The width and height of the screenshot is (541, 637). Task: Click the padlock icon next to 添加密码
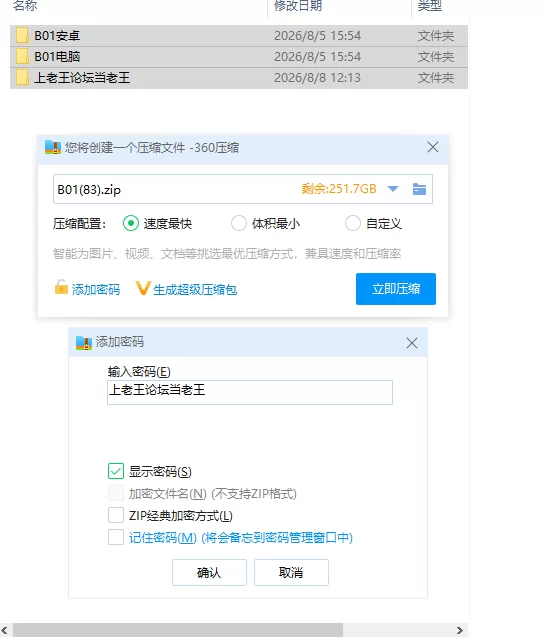click(x=61, y=287)
